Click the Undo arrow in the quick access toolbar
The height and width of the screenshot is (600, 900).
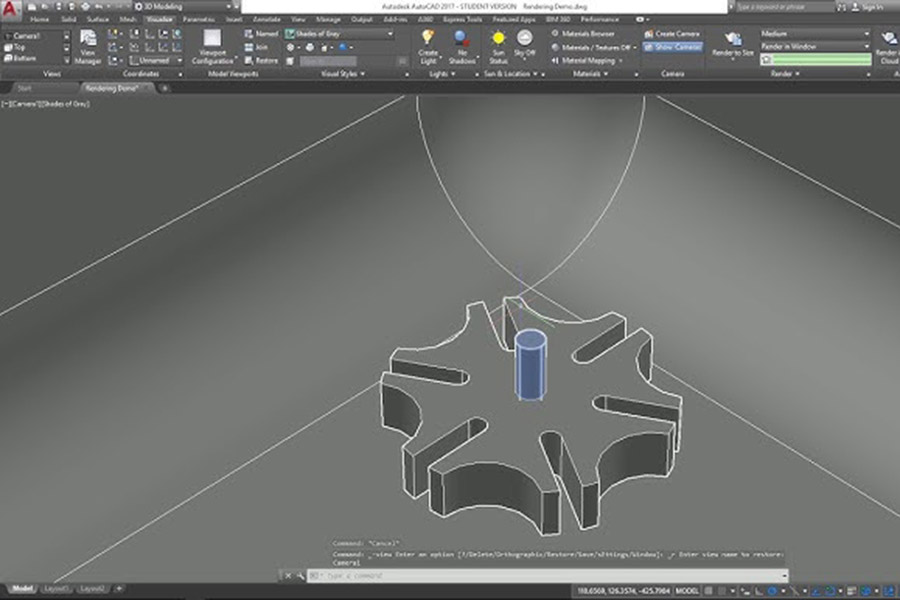pos(99,7)
